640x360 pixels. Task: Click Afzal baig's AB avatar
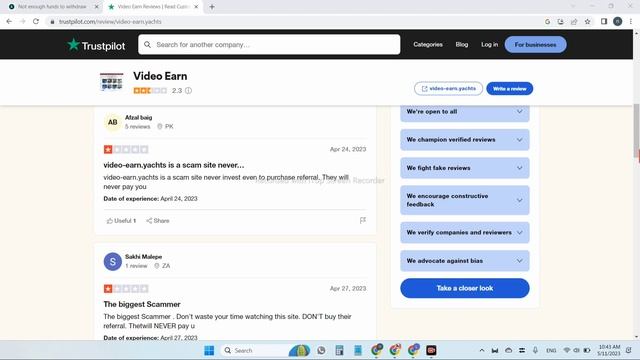(113, 122)
